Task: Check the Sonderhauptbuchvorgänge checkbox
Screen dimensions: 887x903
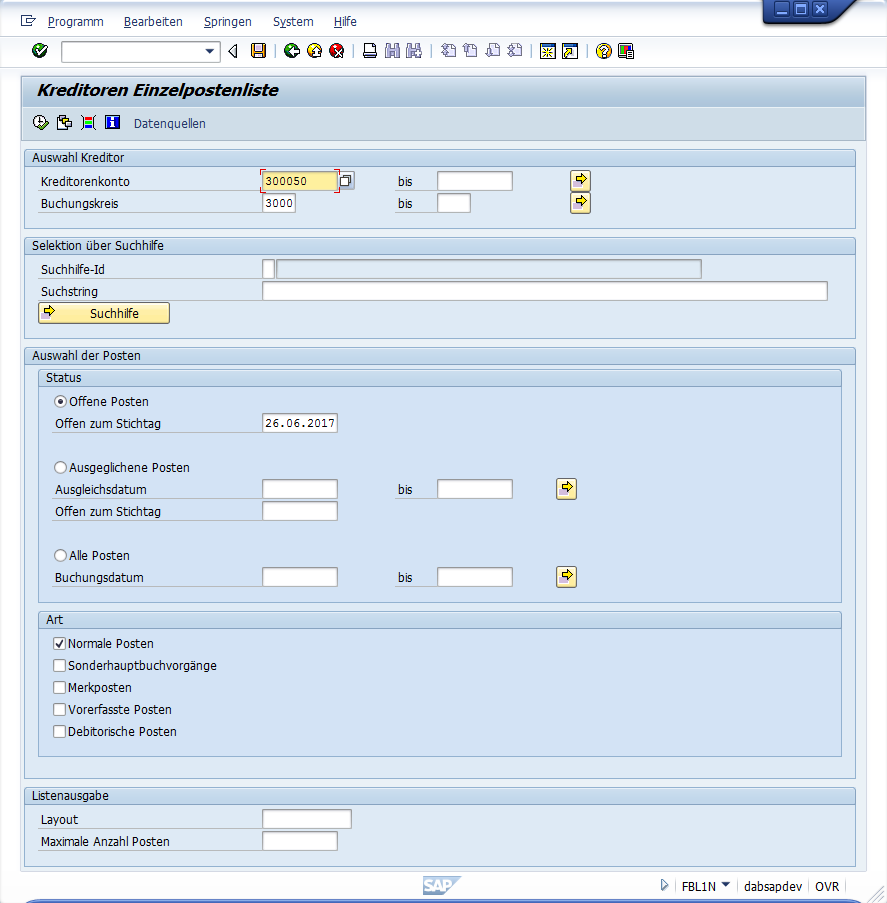Action: click(x=59, y=665)
